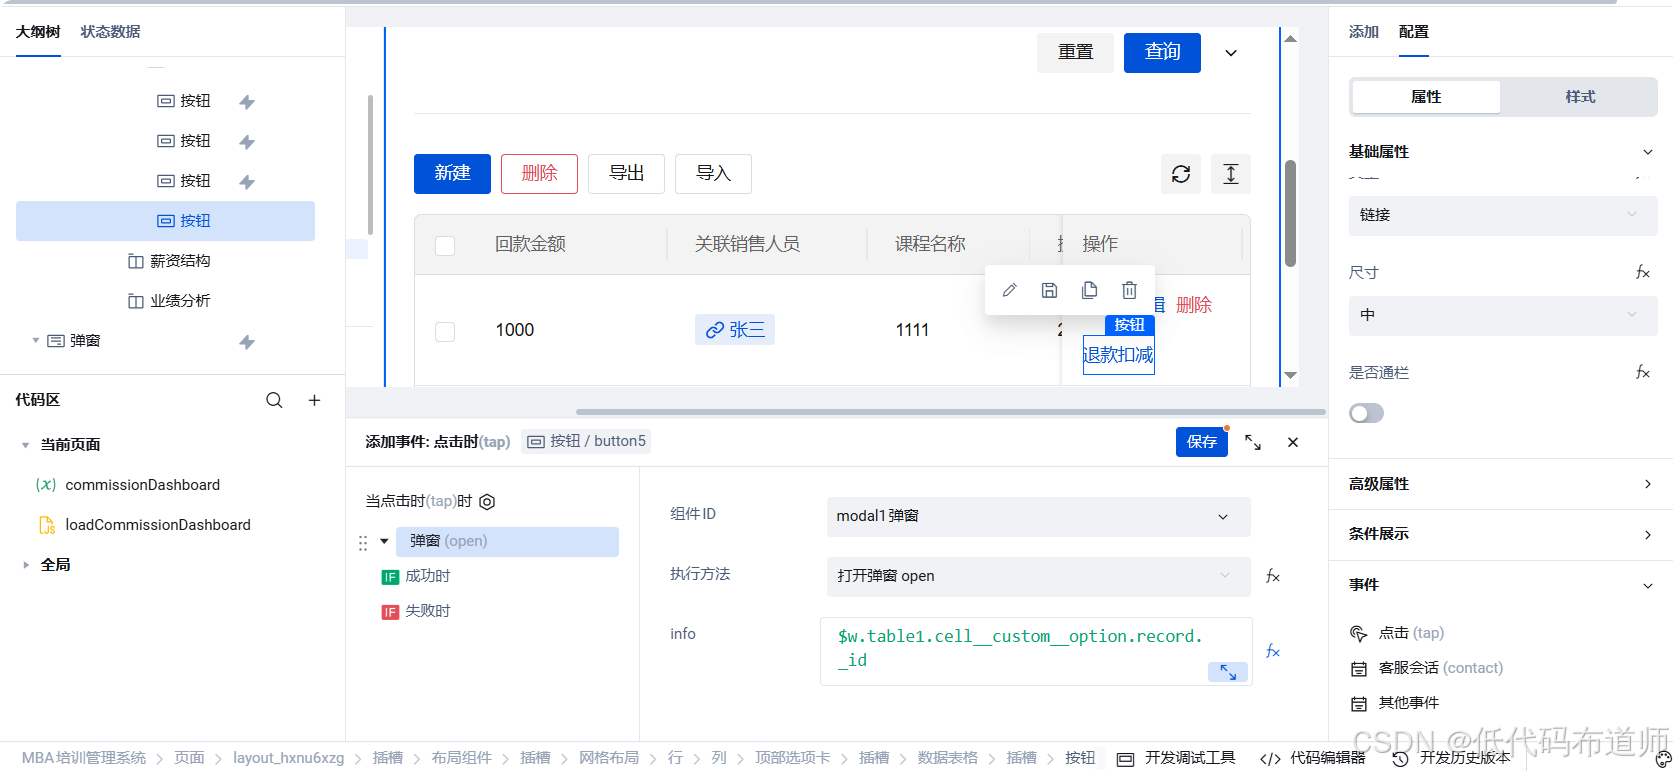
Task: Click the 客服会话 (contact) event
Action: click(x=1426, y=668)
